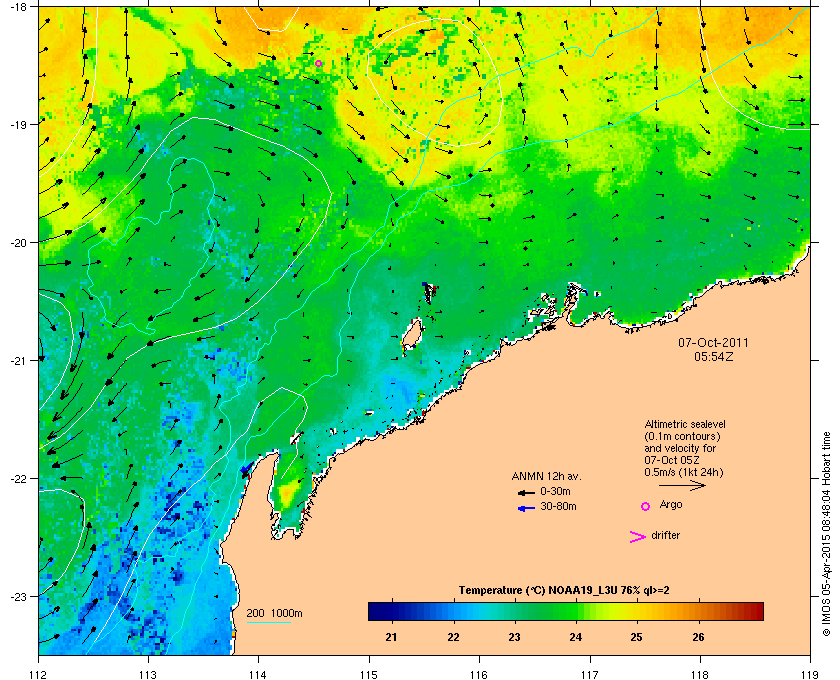Click the latitude axis label -19

(x=18, y=124)
